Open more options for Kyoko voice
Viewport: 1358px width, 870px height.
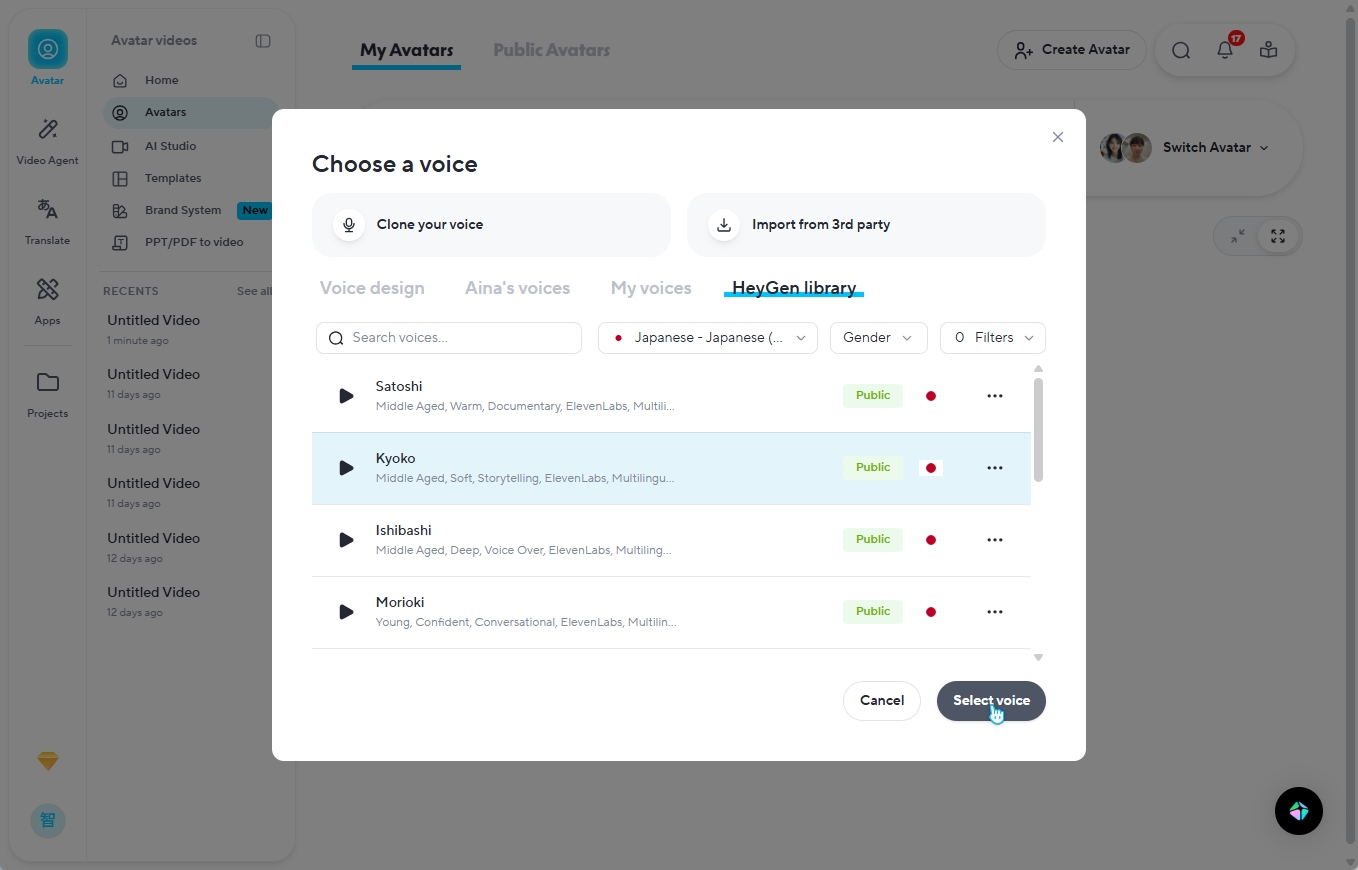[994, 468]
